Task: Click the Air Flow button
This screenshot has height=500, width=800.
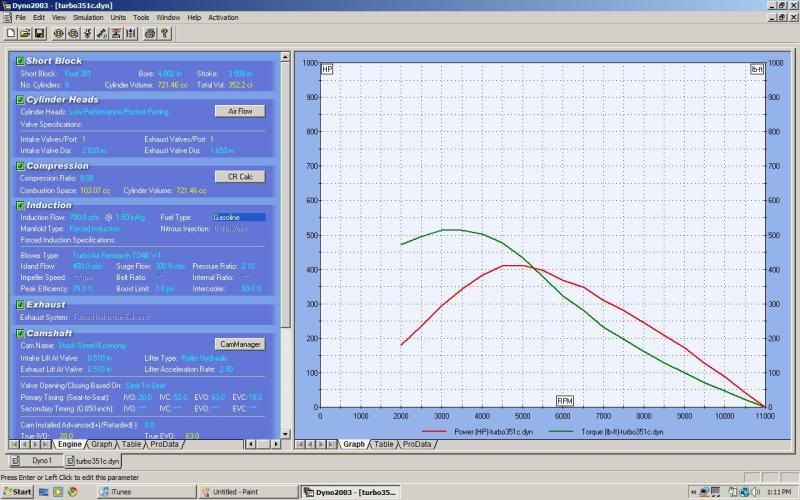Action: tap(239, 111)
